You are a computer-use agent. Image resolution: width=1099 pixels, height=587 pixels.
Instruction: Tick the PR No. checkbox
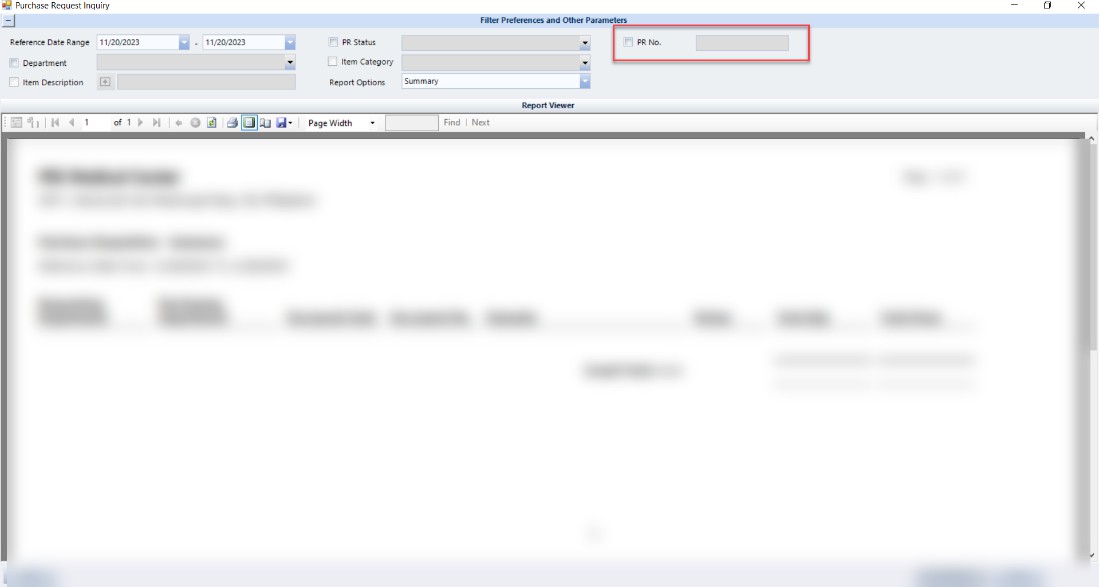628,43
